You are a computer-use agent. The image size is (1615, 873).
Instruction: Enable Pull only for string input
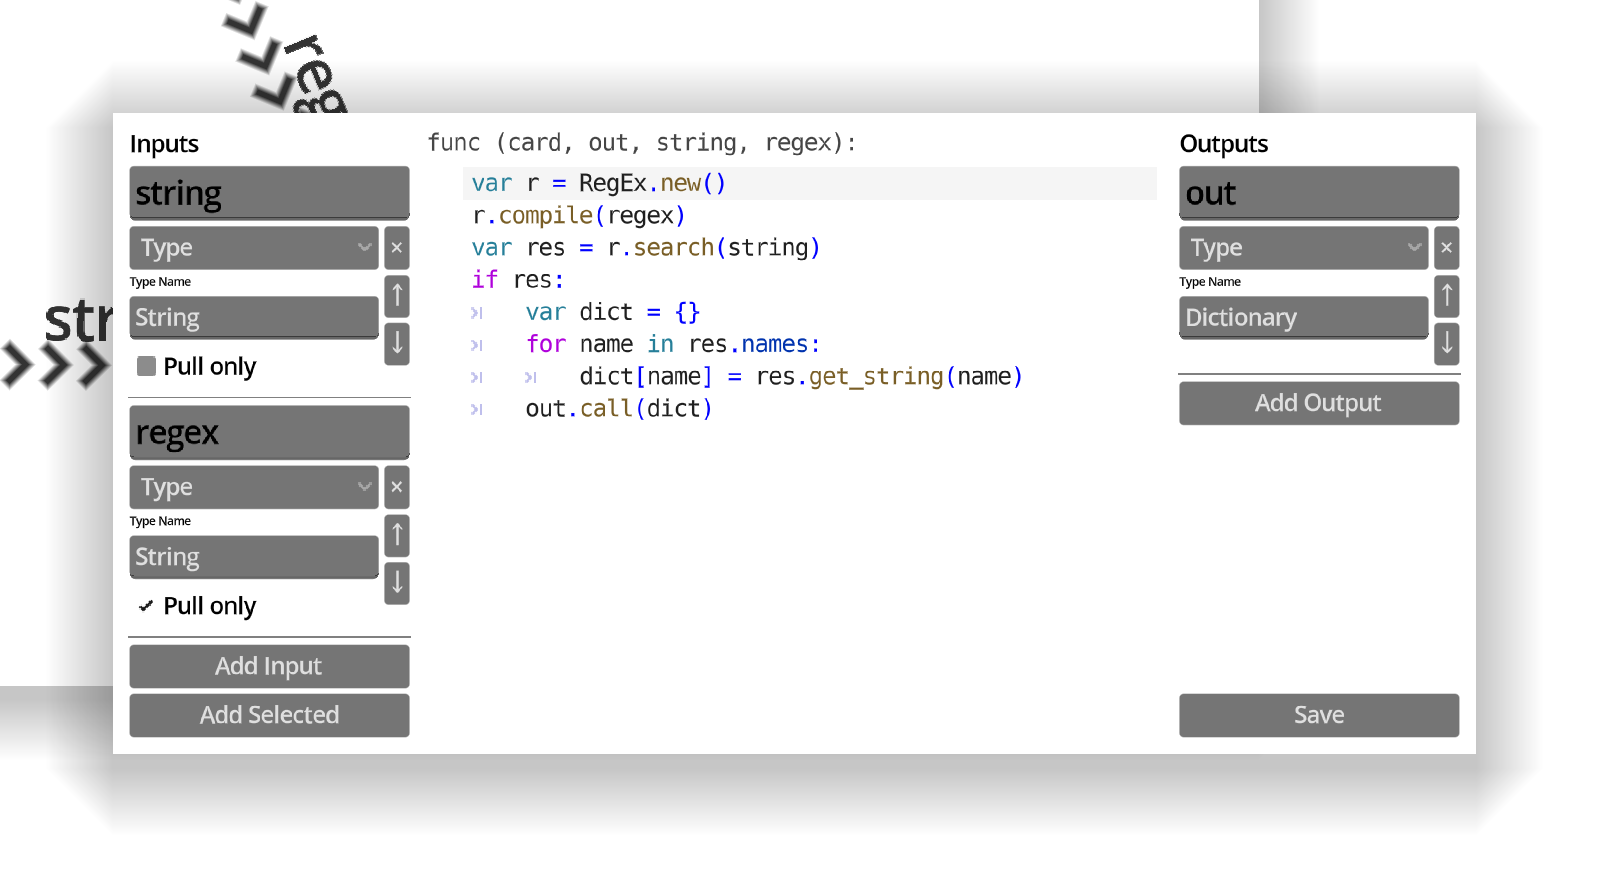click(147, 367)
